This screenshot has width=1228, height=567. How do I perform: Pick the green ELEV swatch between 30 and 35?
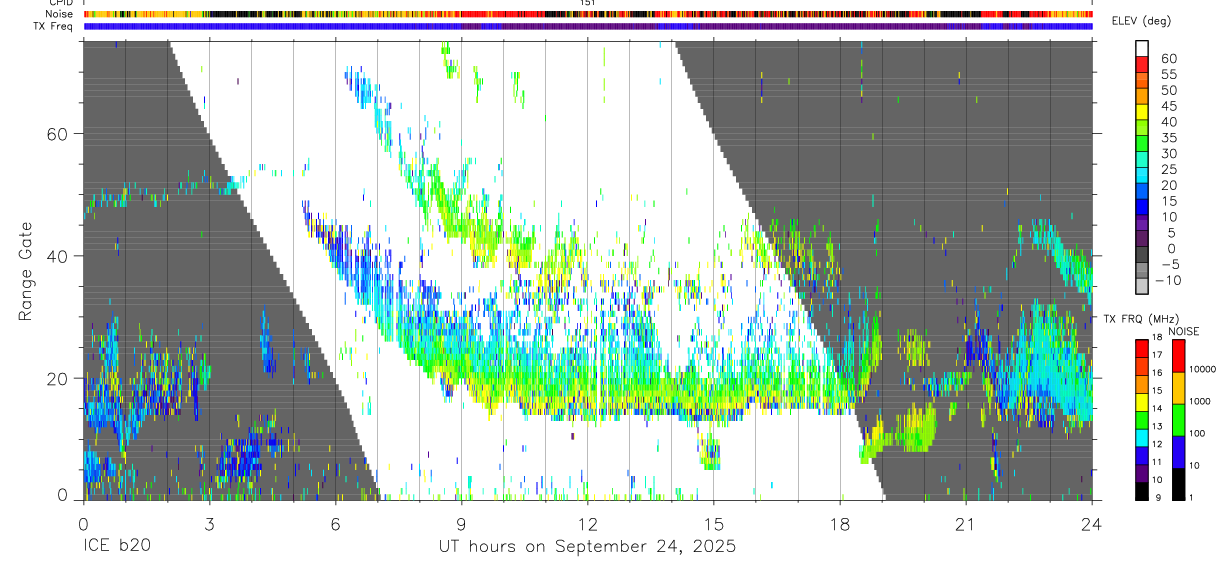[1142, 144]
